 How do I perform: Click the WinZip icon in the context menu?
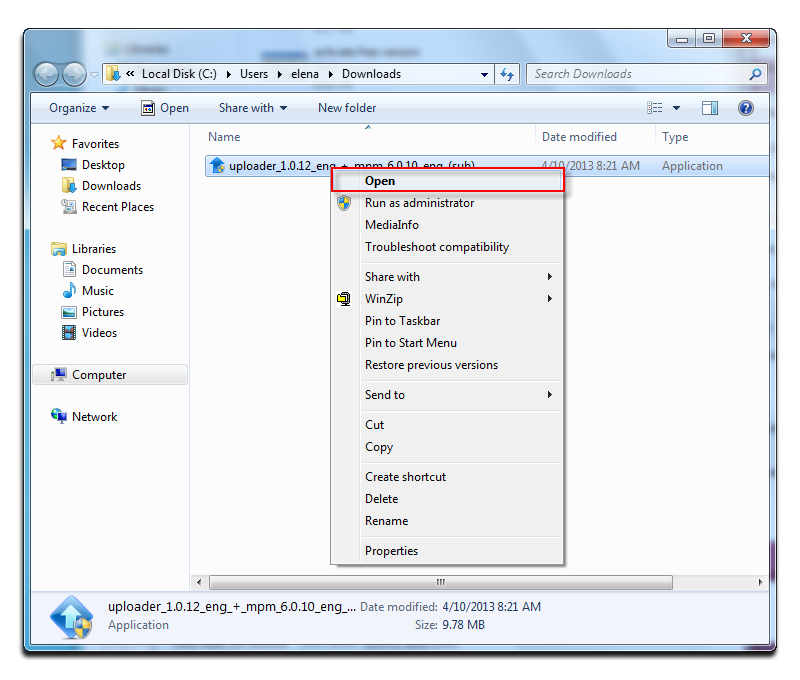click(344, 299)
